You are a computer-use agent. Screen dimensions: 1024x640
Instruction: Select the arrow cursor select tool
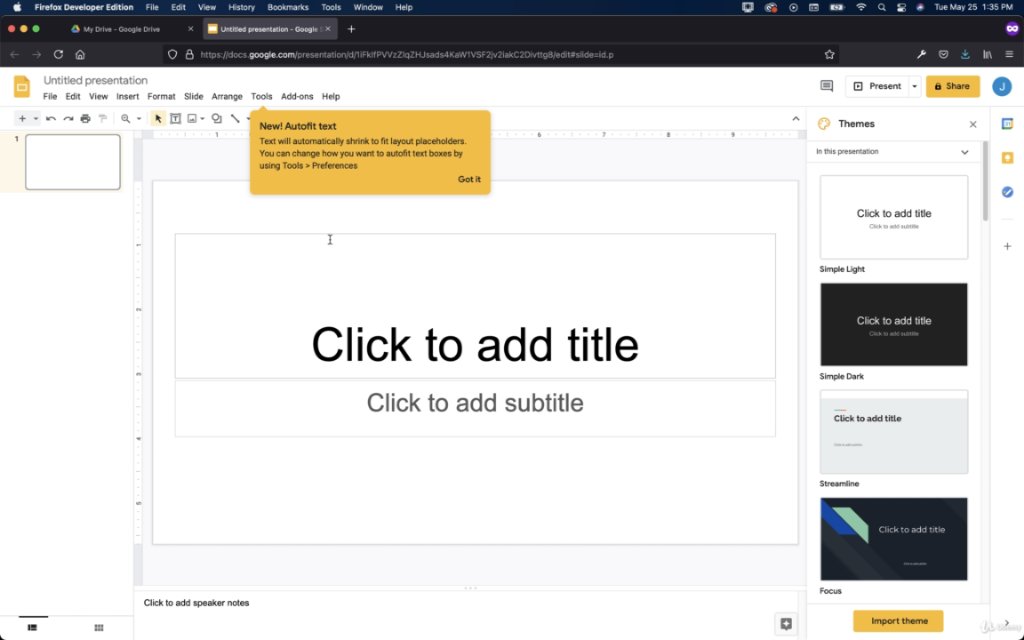pos(157,119)
